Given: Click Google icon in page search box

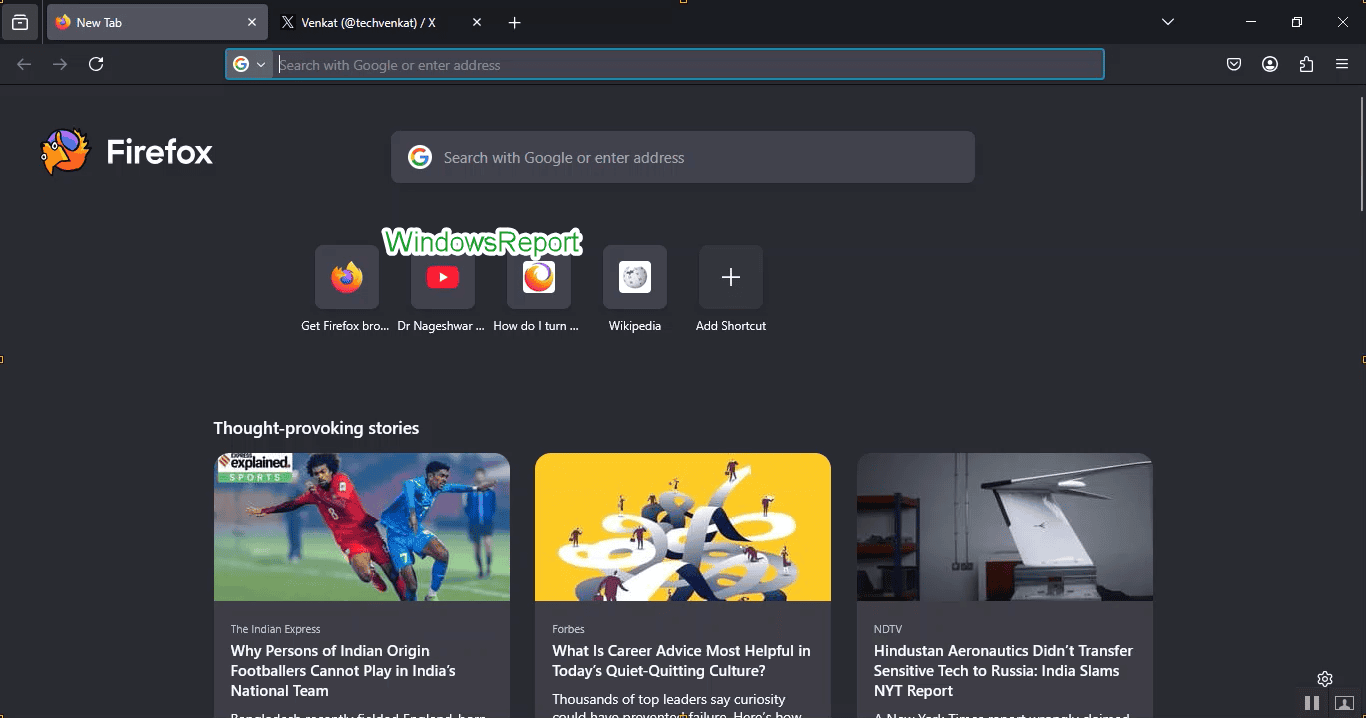Looking at the screenshot, I should 420,157.
